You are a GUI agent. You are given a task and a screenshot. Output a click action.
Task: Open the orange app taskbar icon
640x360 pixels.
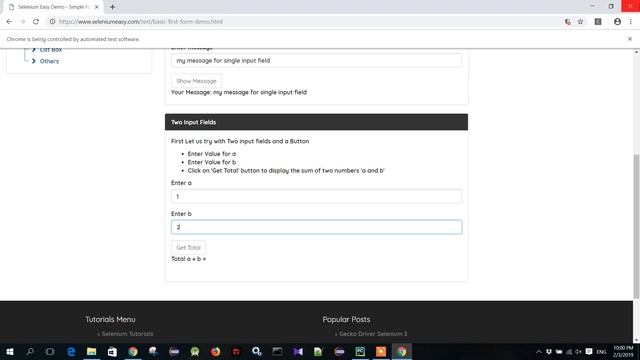tap(381, 351)
